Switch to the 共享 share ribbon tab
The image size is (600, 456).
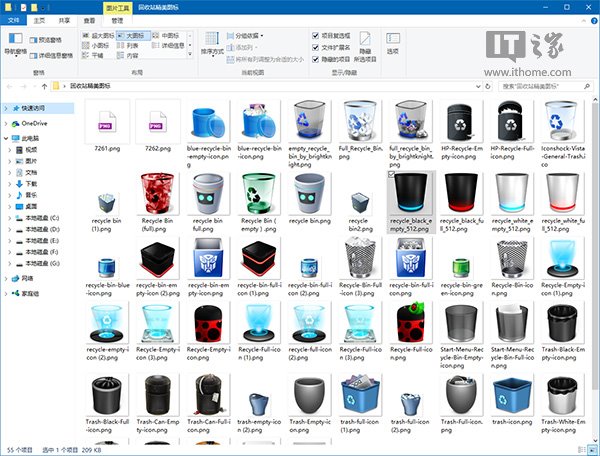(x=64, y=18)
